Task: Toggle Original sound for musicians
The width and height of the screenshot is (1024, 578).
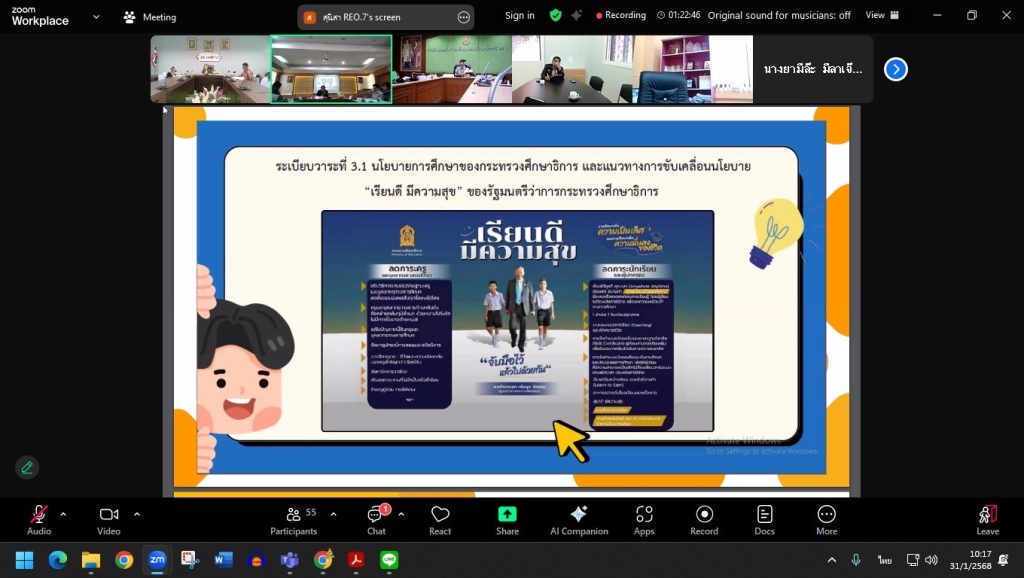Action: 779,15
